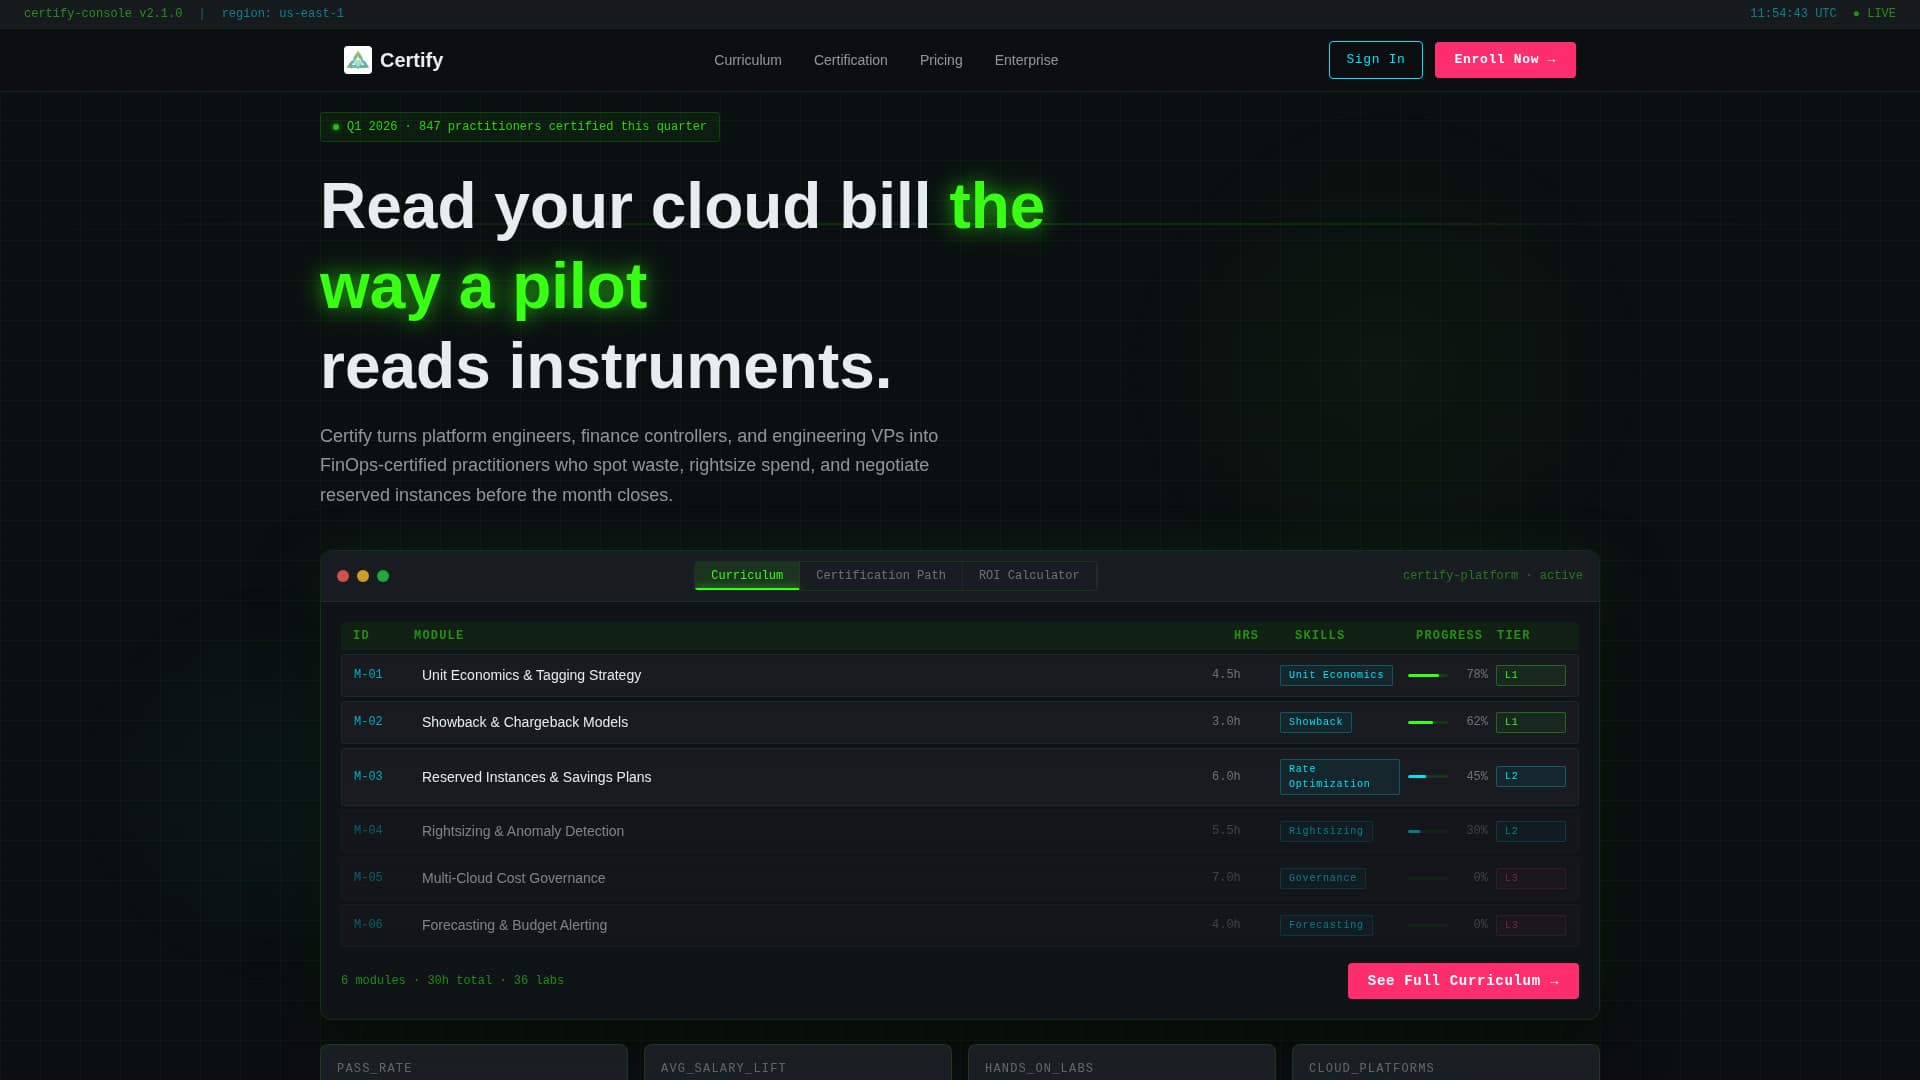Click the green window dot
1920x1080 pixels.
point(383,576)
